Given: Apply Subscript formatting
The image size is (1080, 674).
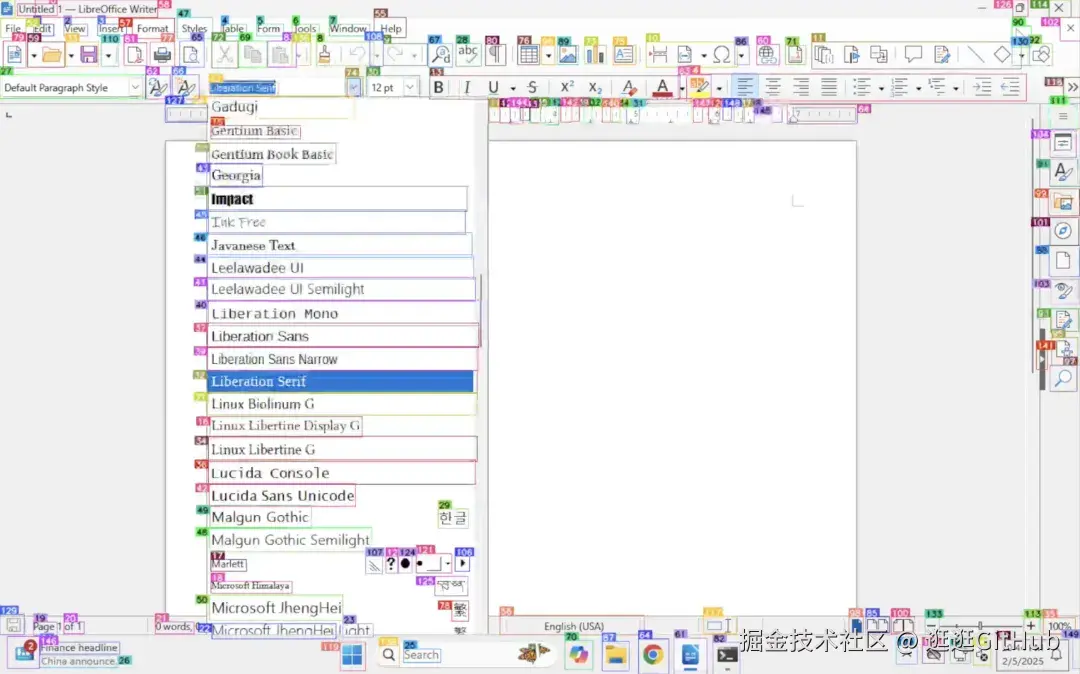Looking at the screenshot, I should [595, 87].
